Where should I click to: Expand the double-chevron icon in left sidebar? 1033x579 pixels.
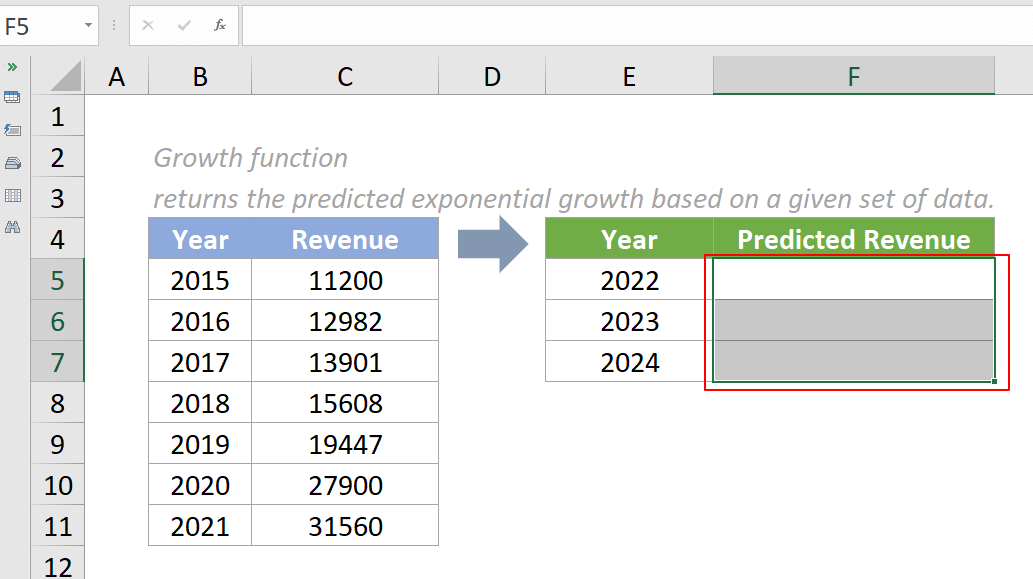pos(13,70)
